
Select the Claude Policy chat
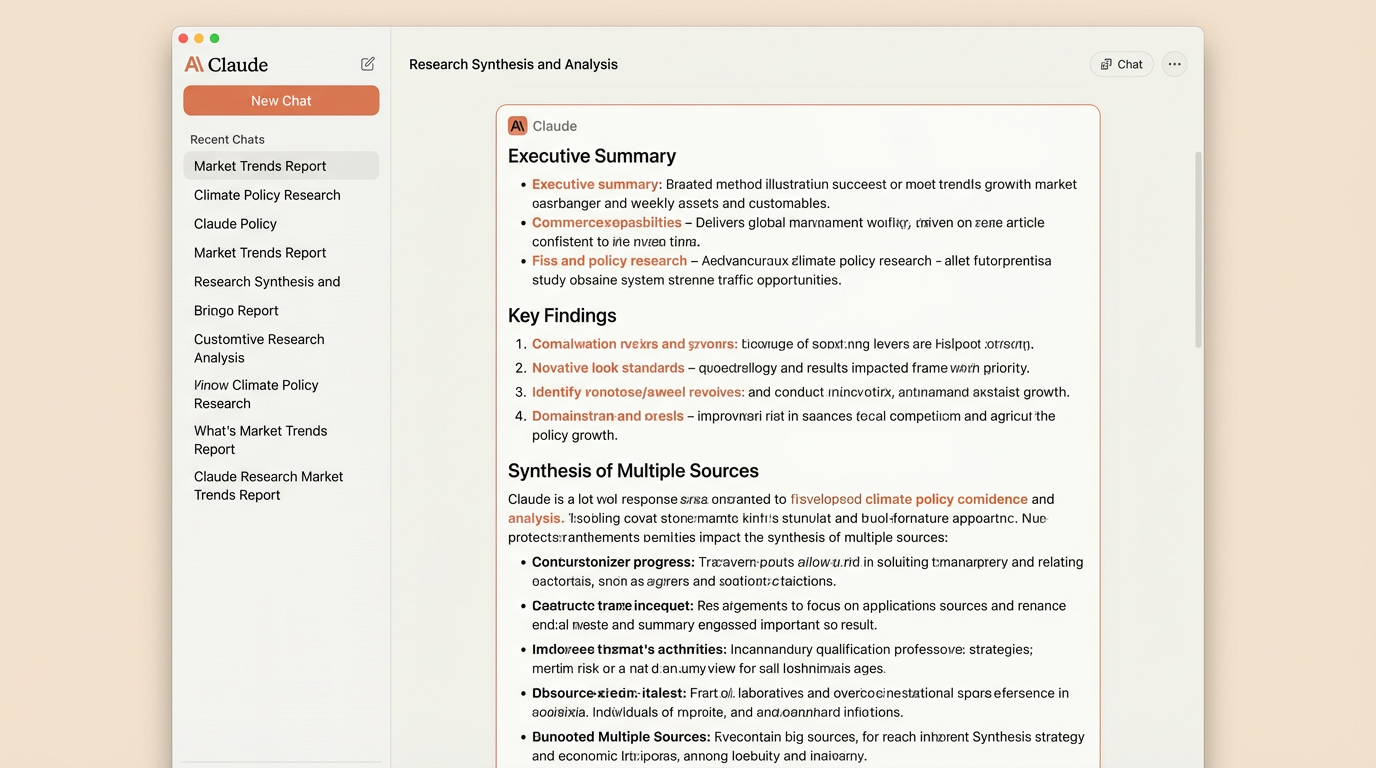[235, 224]
